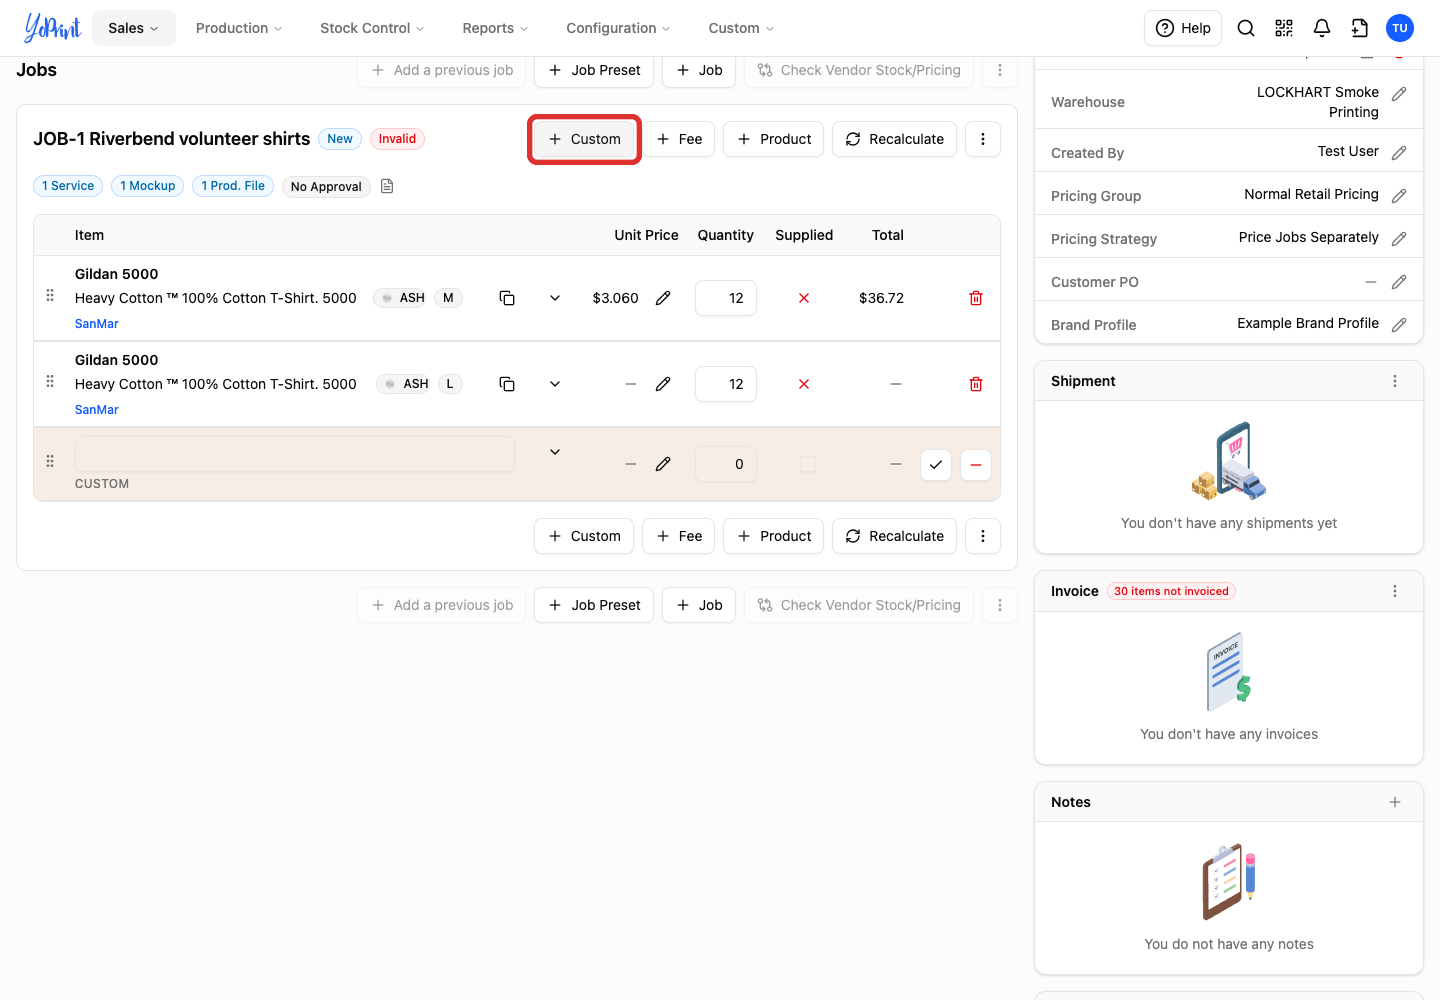
Task: Toggle Supplied for ASH M item
Action: click(x=804, y=298)
